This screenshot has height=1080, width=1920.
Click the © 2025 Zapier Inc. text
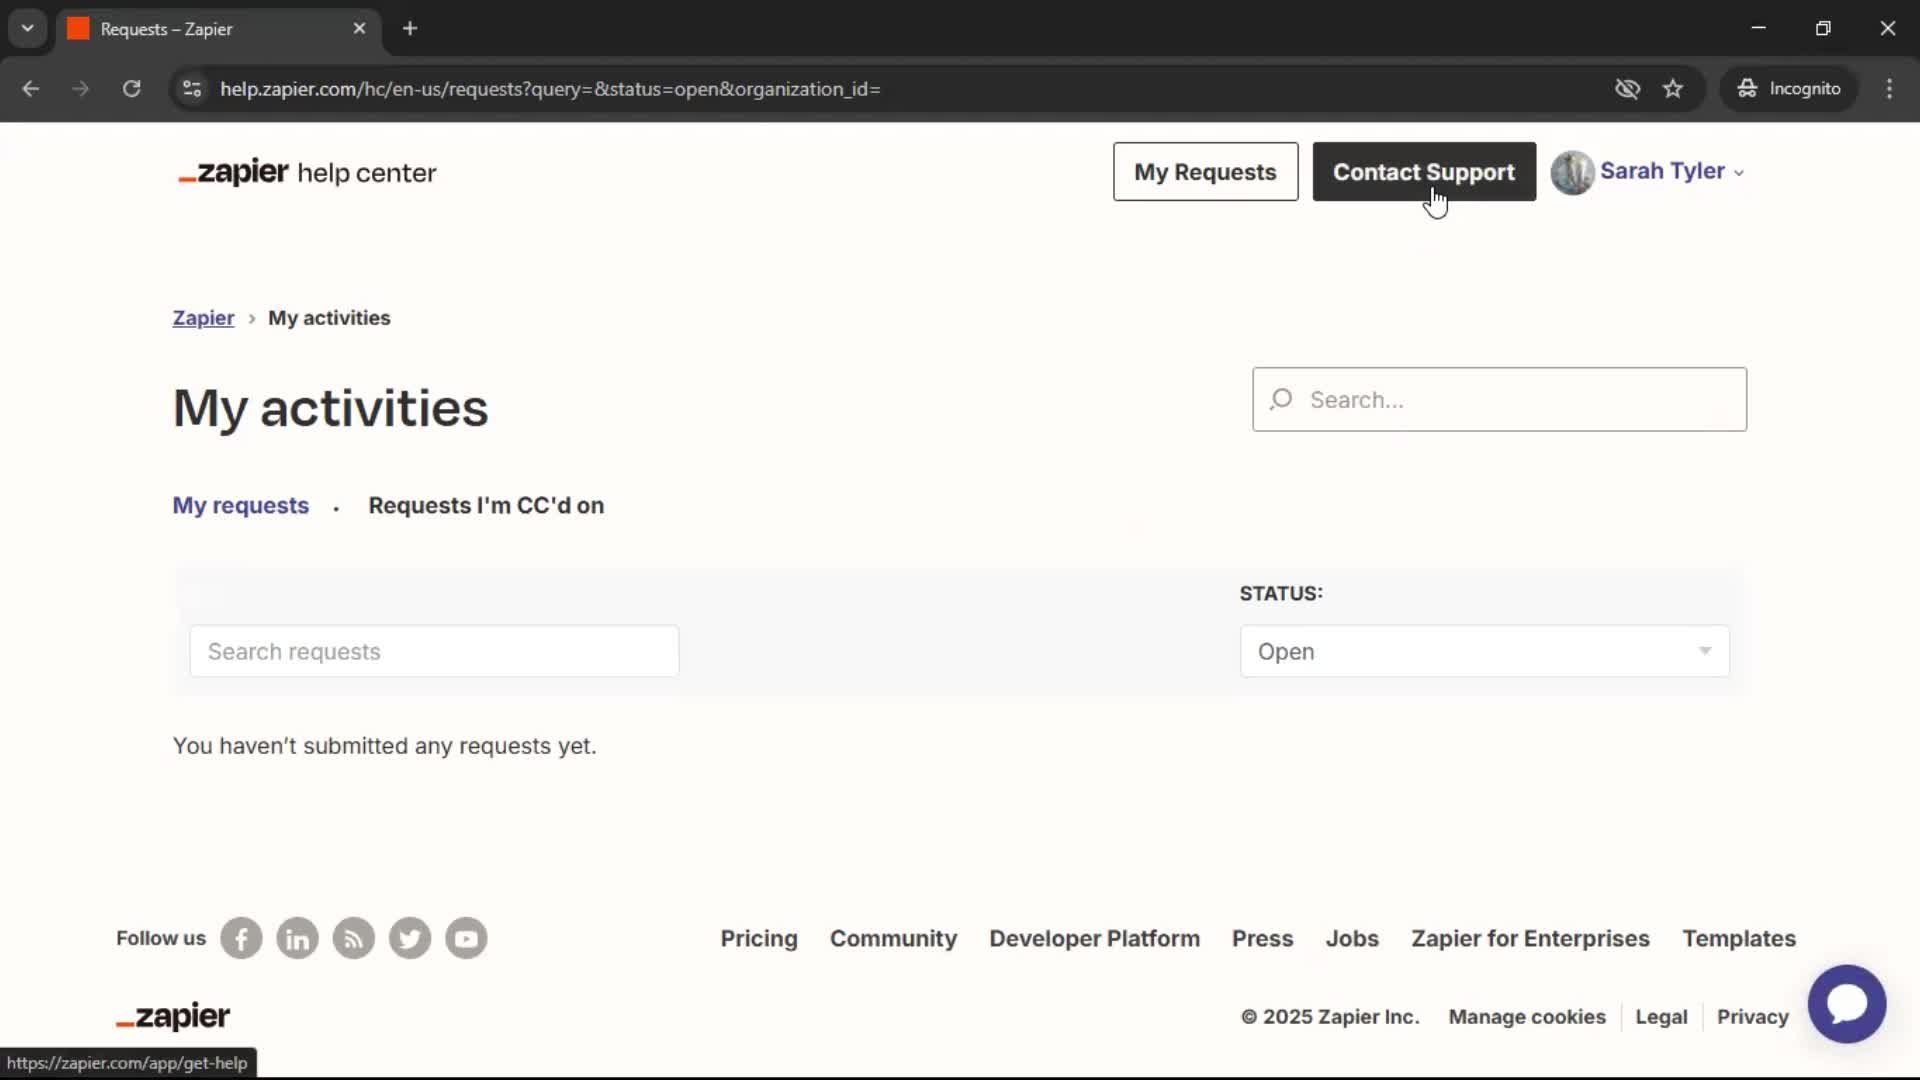(x=1330, y=1017)
